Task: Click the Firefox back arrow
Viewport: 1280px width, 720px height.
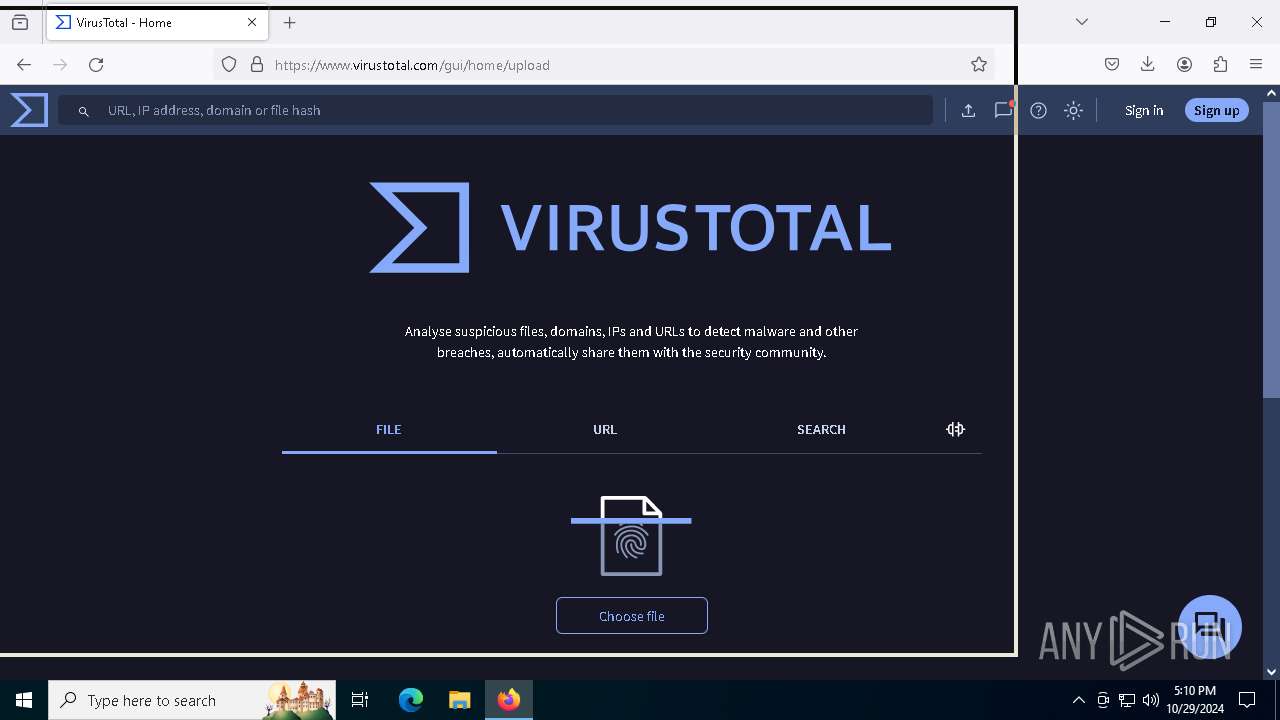Action: [x=24, y=65]
